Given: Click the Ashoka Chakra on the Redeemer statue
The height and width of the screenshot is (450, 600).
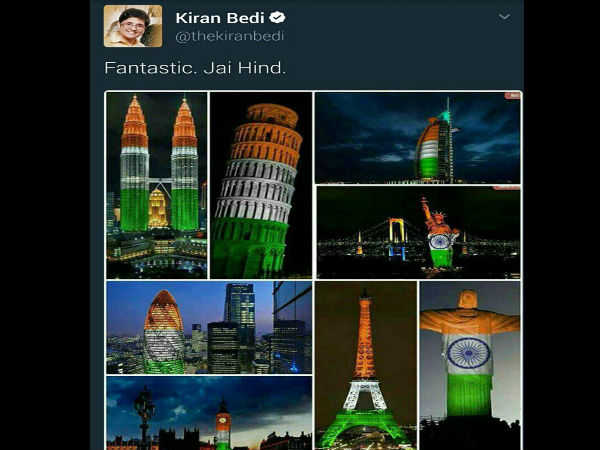Looking at the screenshot, I should (468, 353).
